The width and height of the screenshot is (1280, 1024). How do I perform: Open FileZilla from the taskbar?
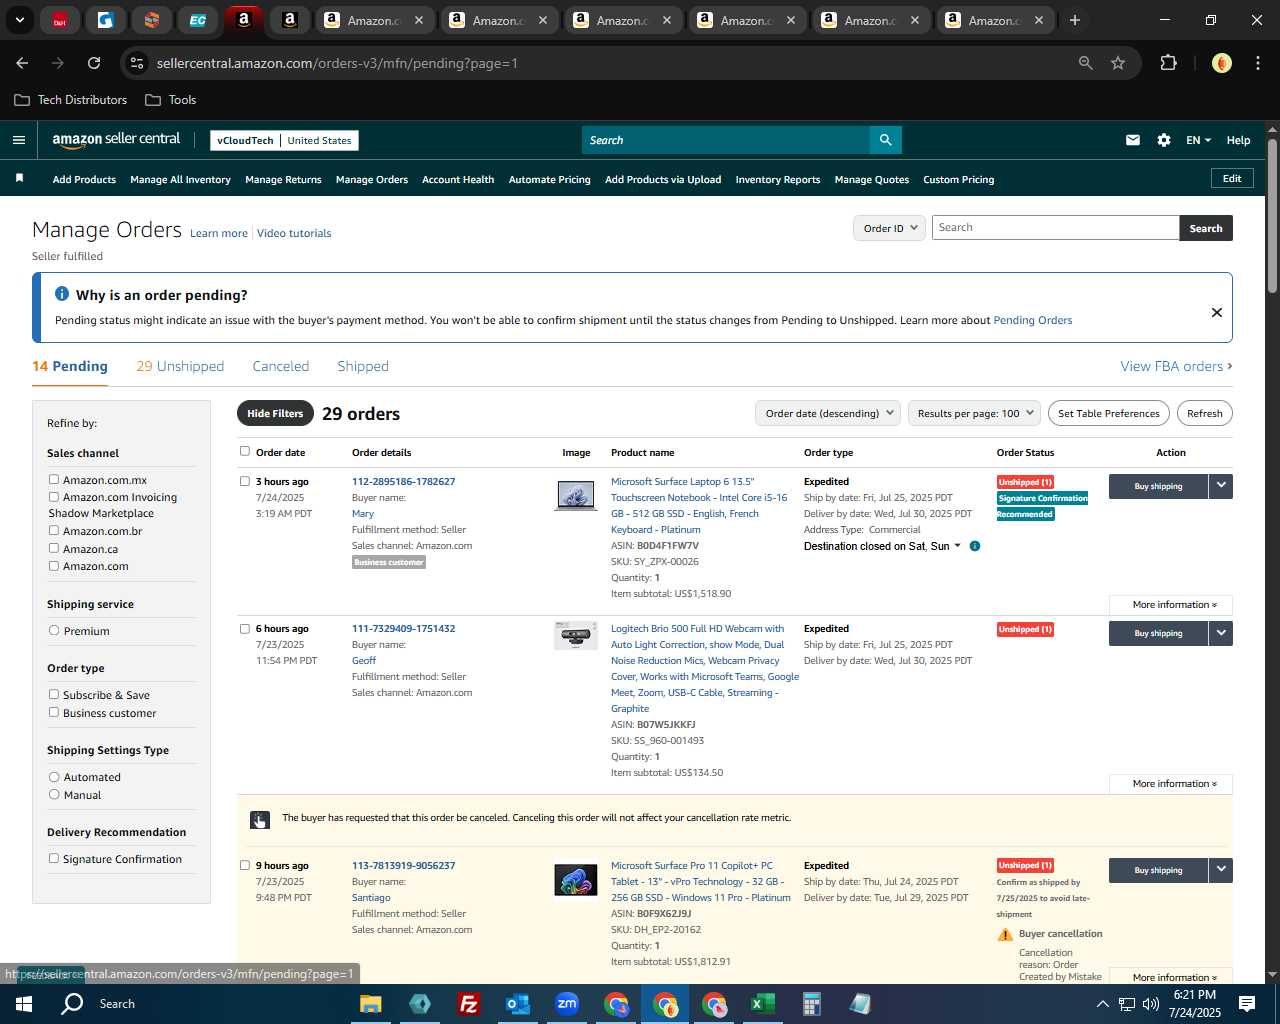click(468, 1004)
